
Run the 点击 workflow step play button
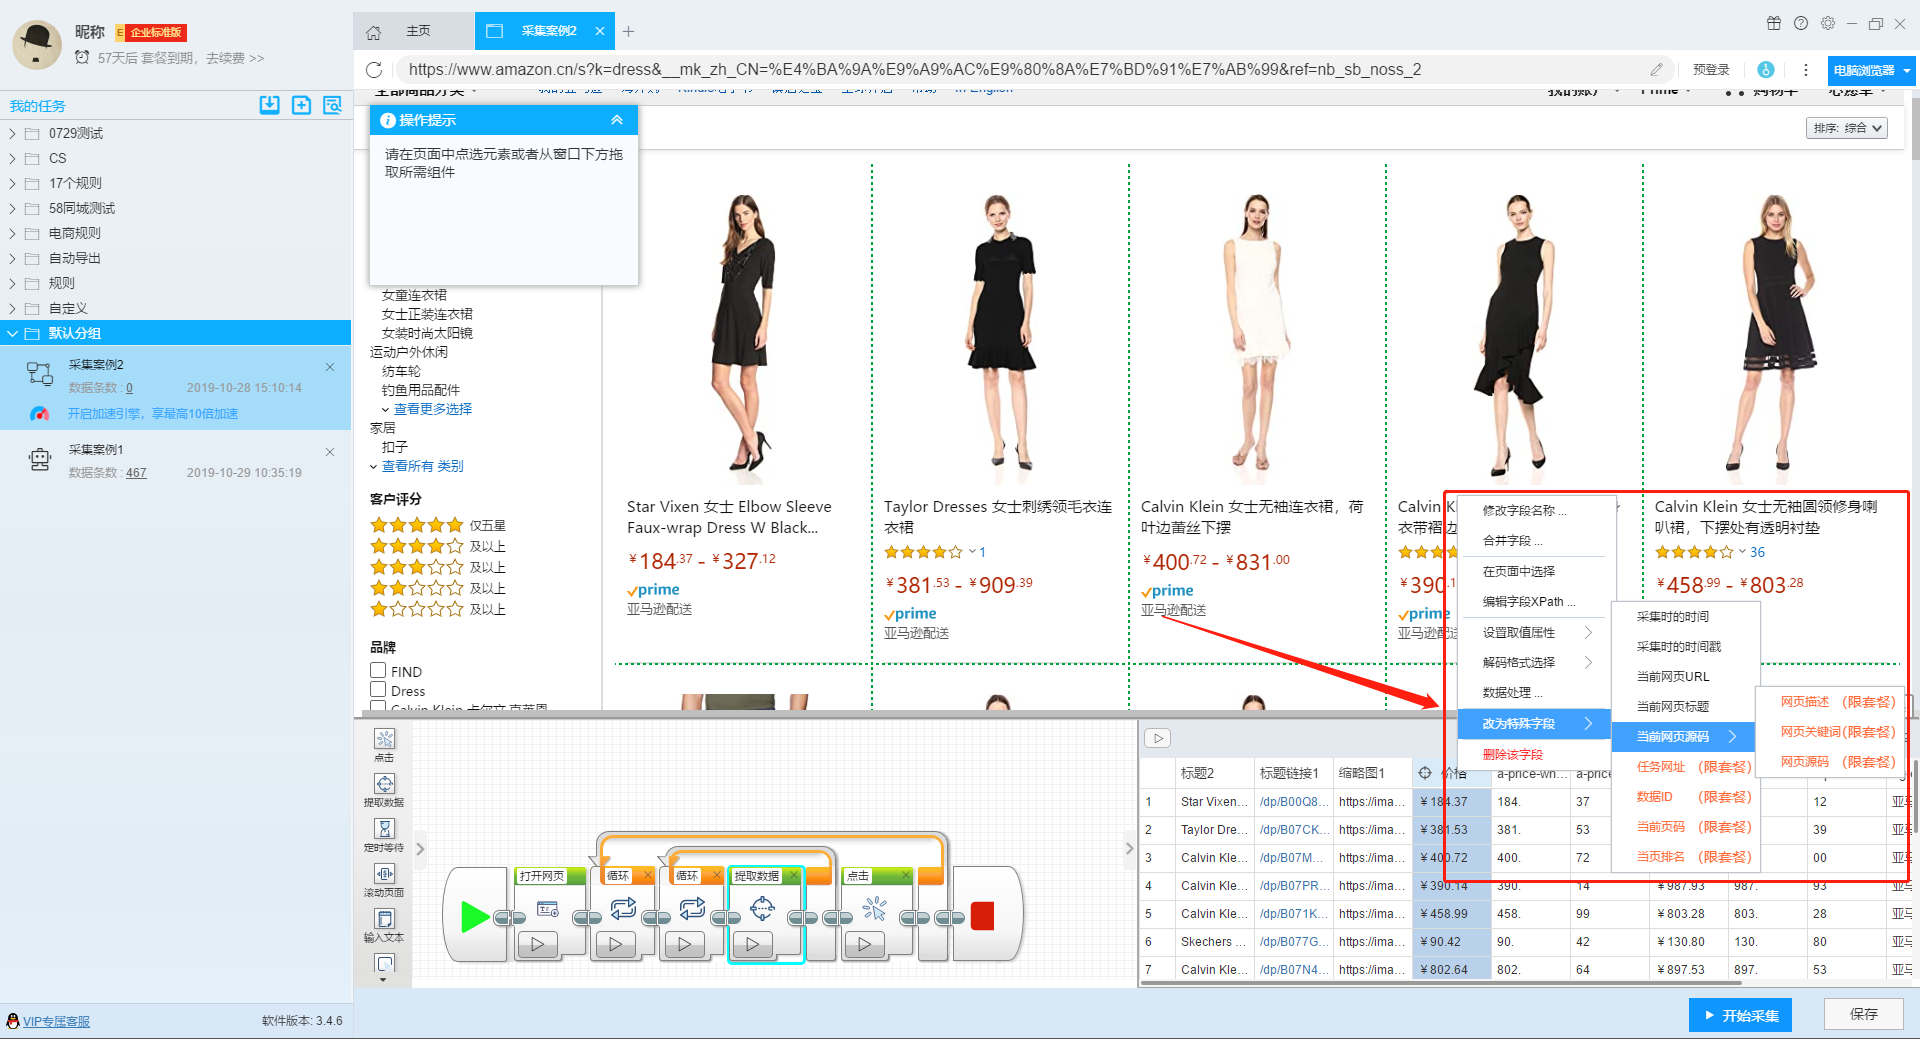(865, 944)
